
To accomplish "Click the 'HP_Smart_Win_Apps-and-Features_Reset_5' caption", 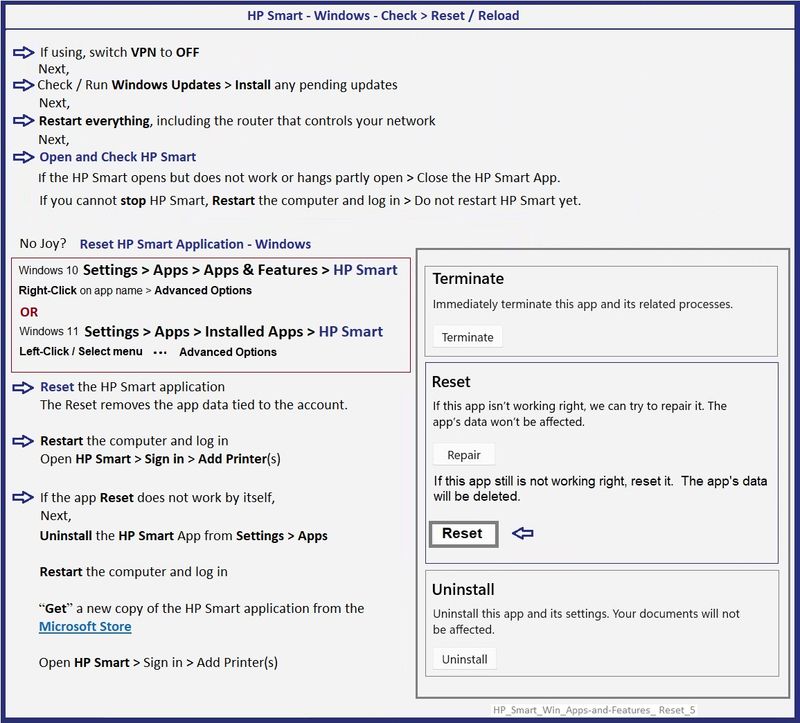I will (594, 710).
